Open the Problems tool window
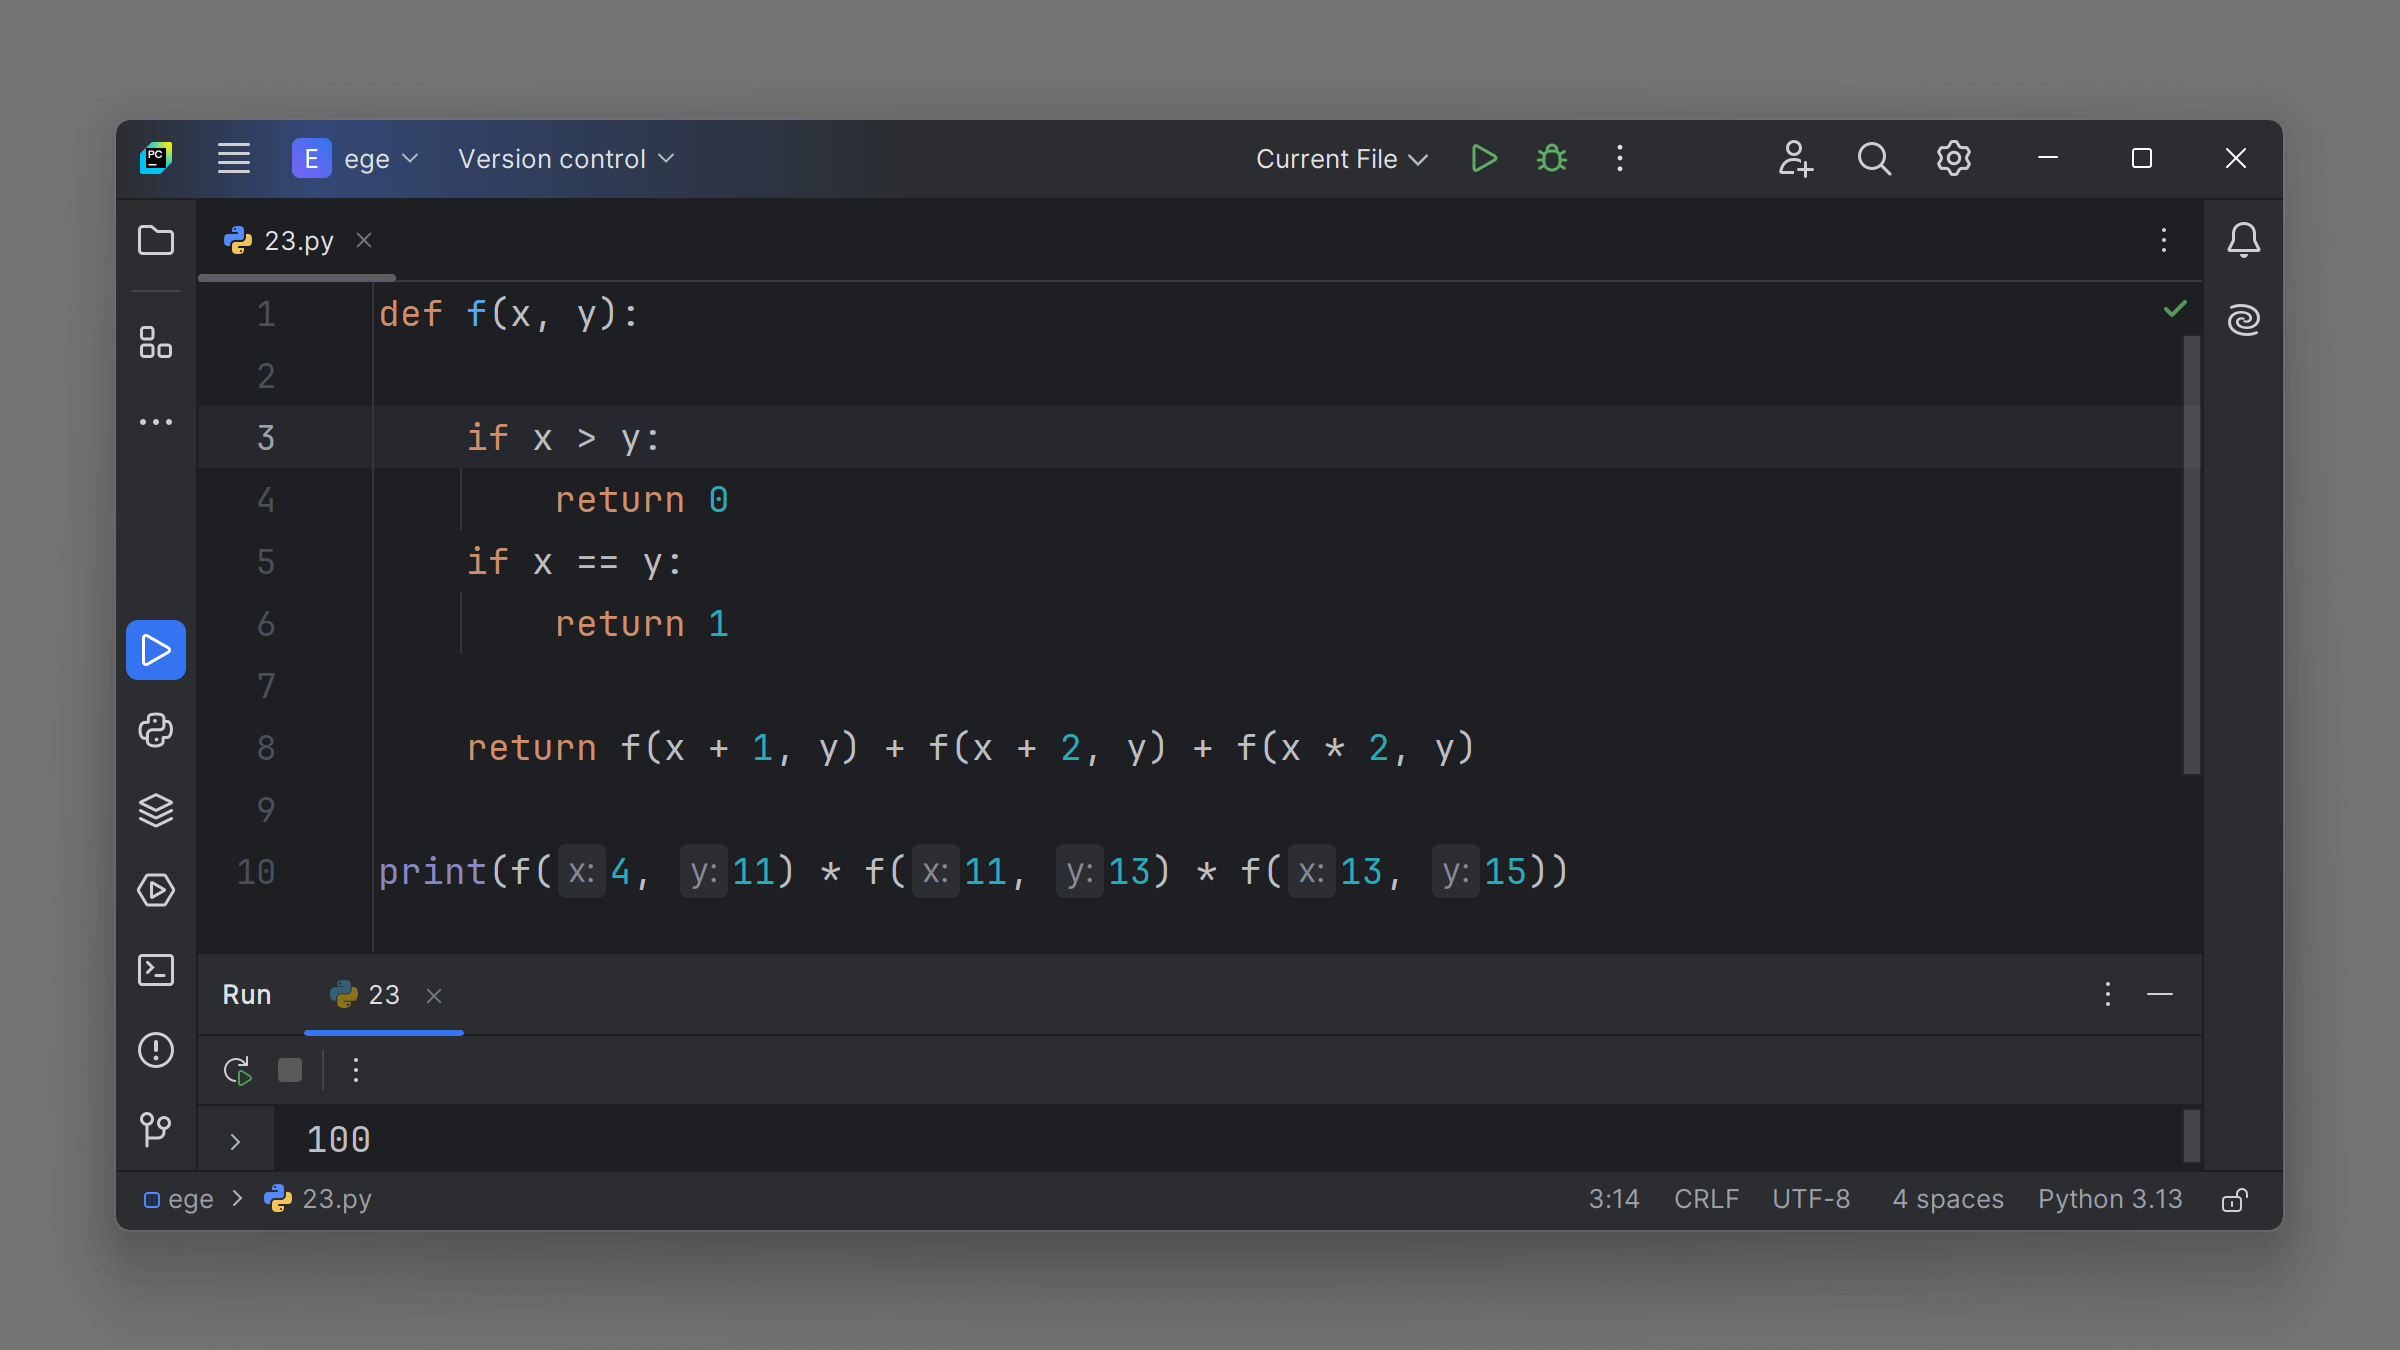The image size is (2400, 1350). click(156, 1050)
